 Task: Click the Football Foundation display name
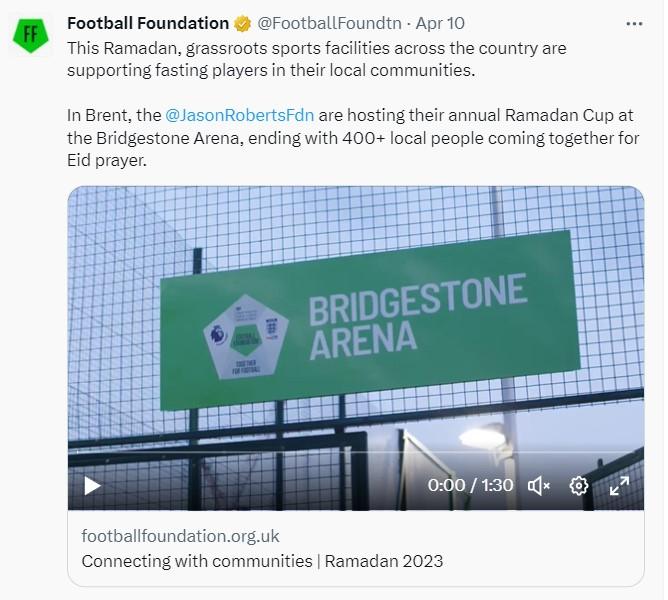click(148, 23)
